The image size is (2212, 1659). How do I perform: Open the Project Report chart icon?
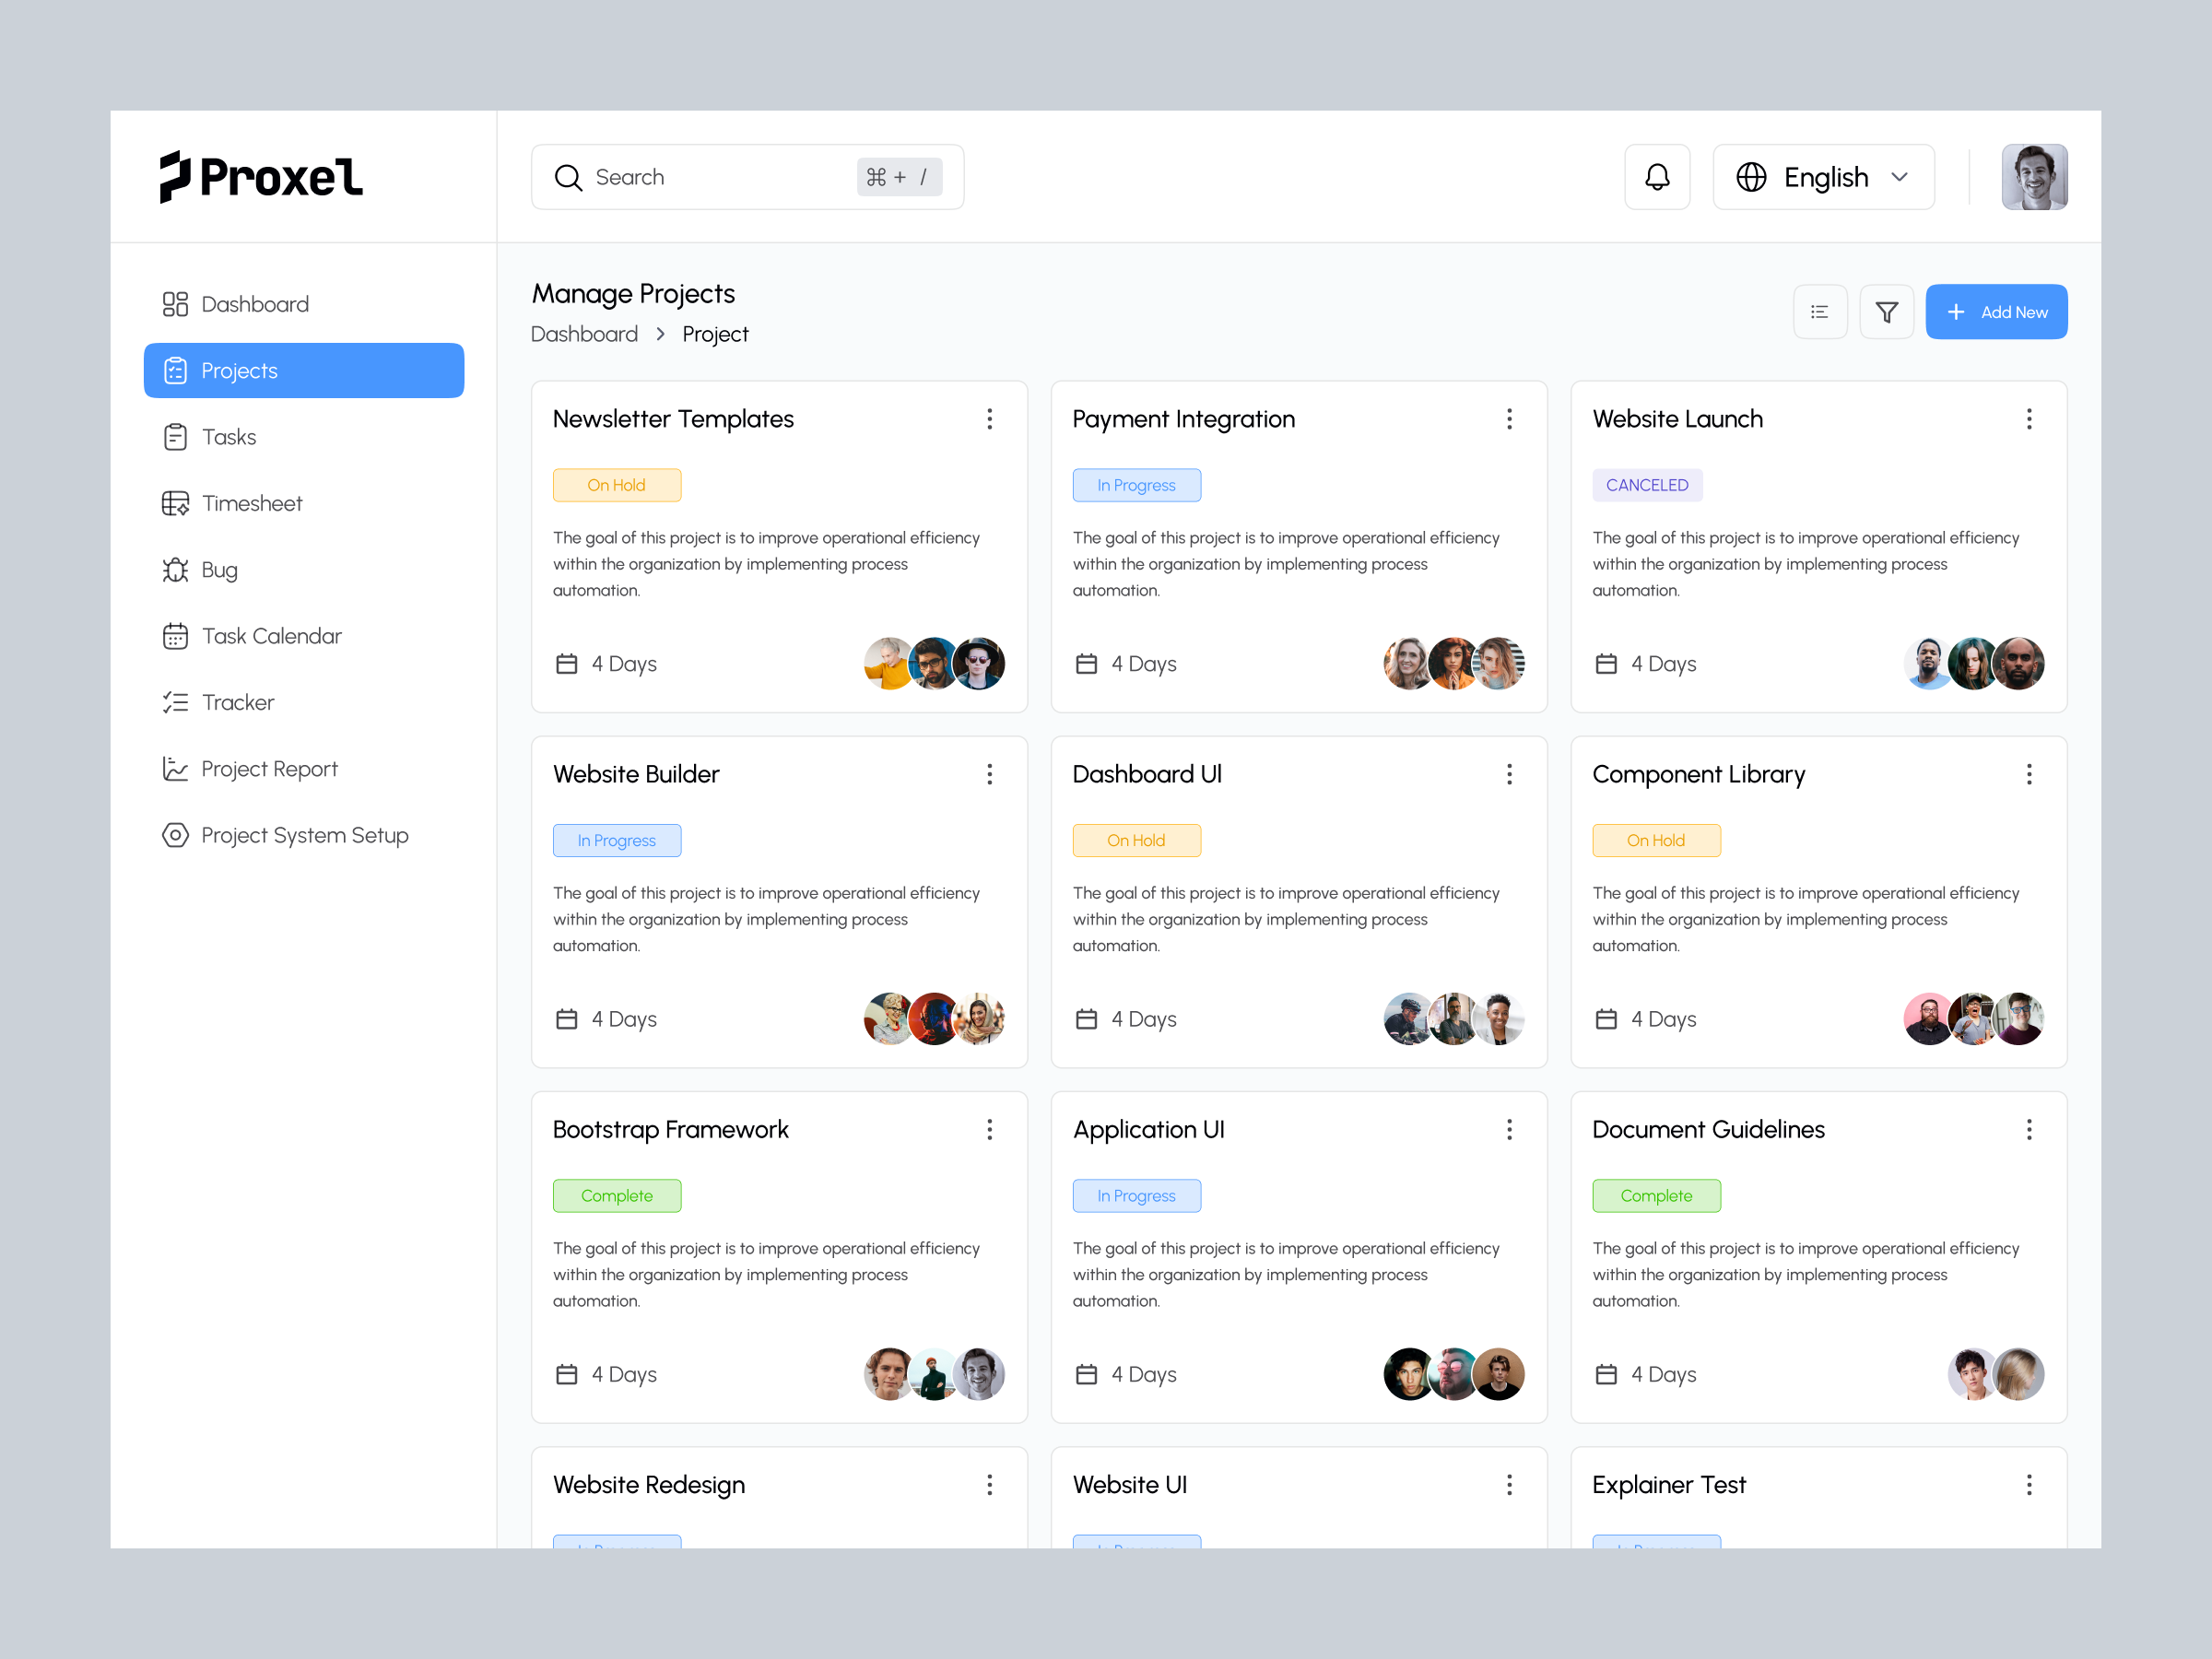tap(176, 768)
